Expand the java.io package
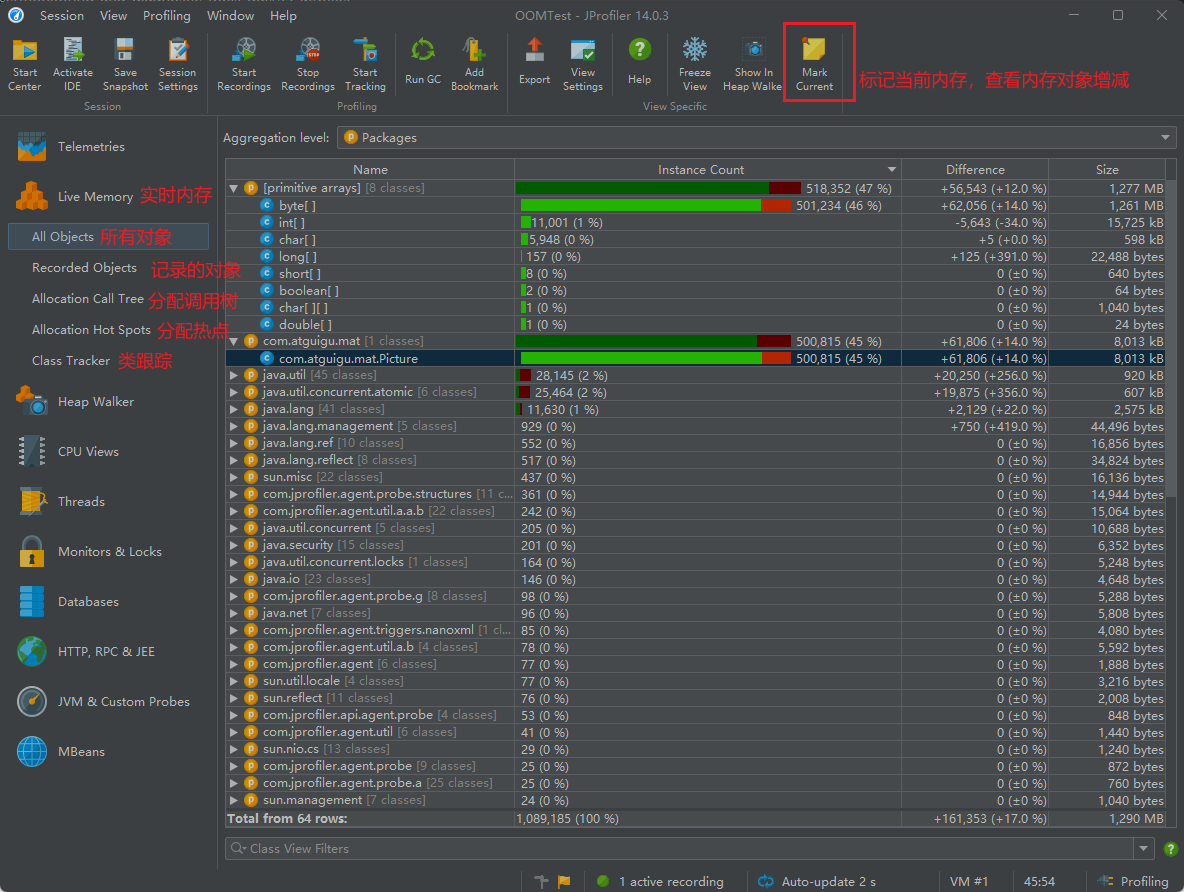Image resolution: width=1184 pixels, height=892 pixels. 234,579
